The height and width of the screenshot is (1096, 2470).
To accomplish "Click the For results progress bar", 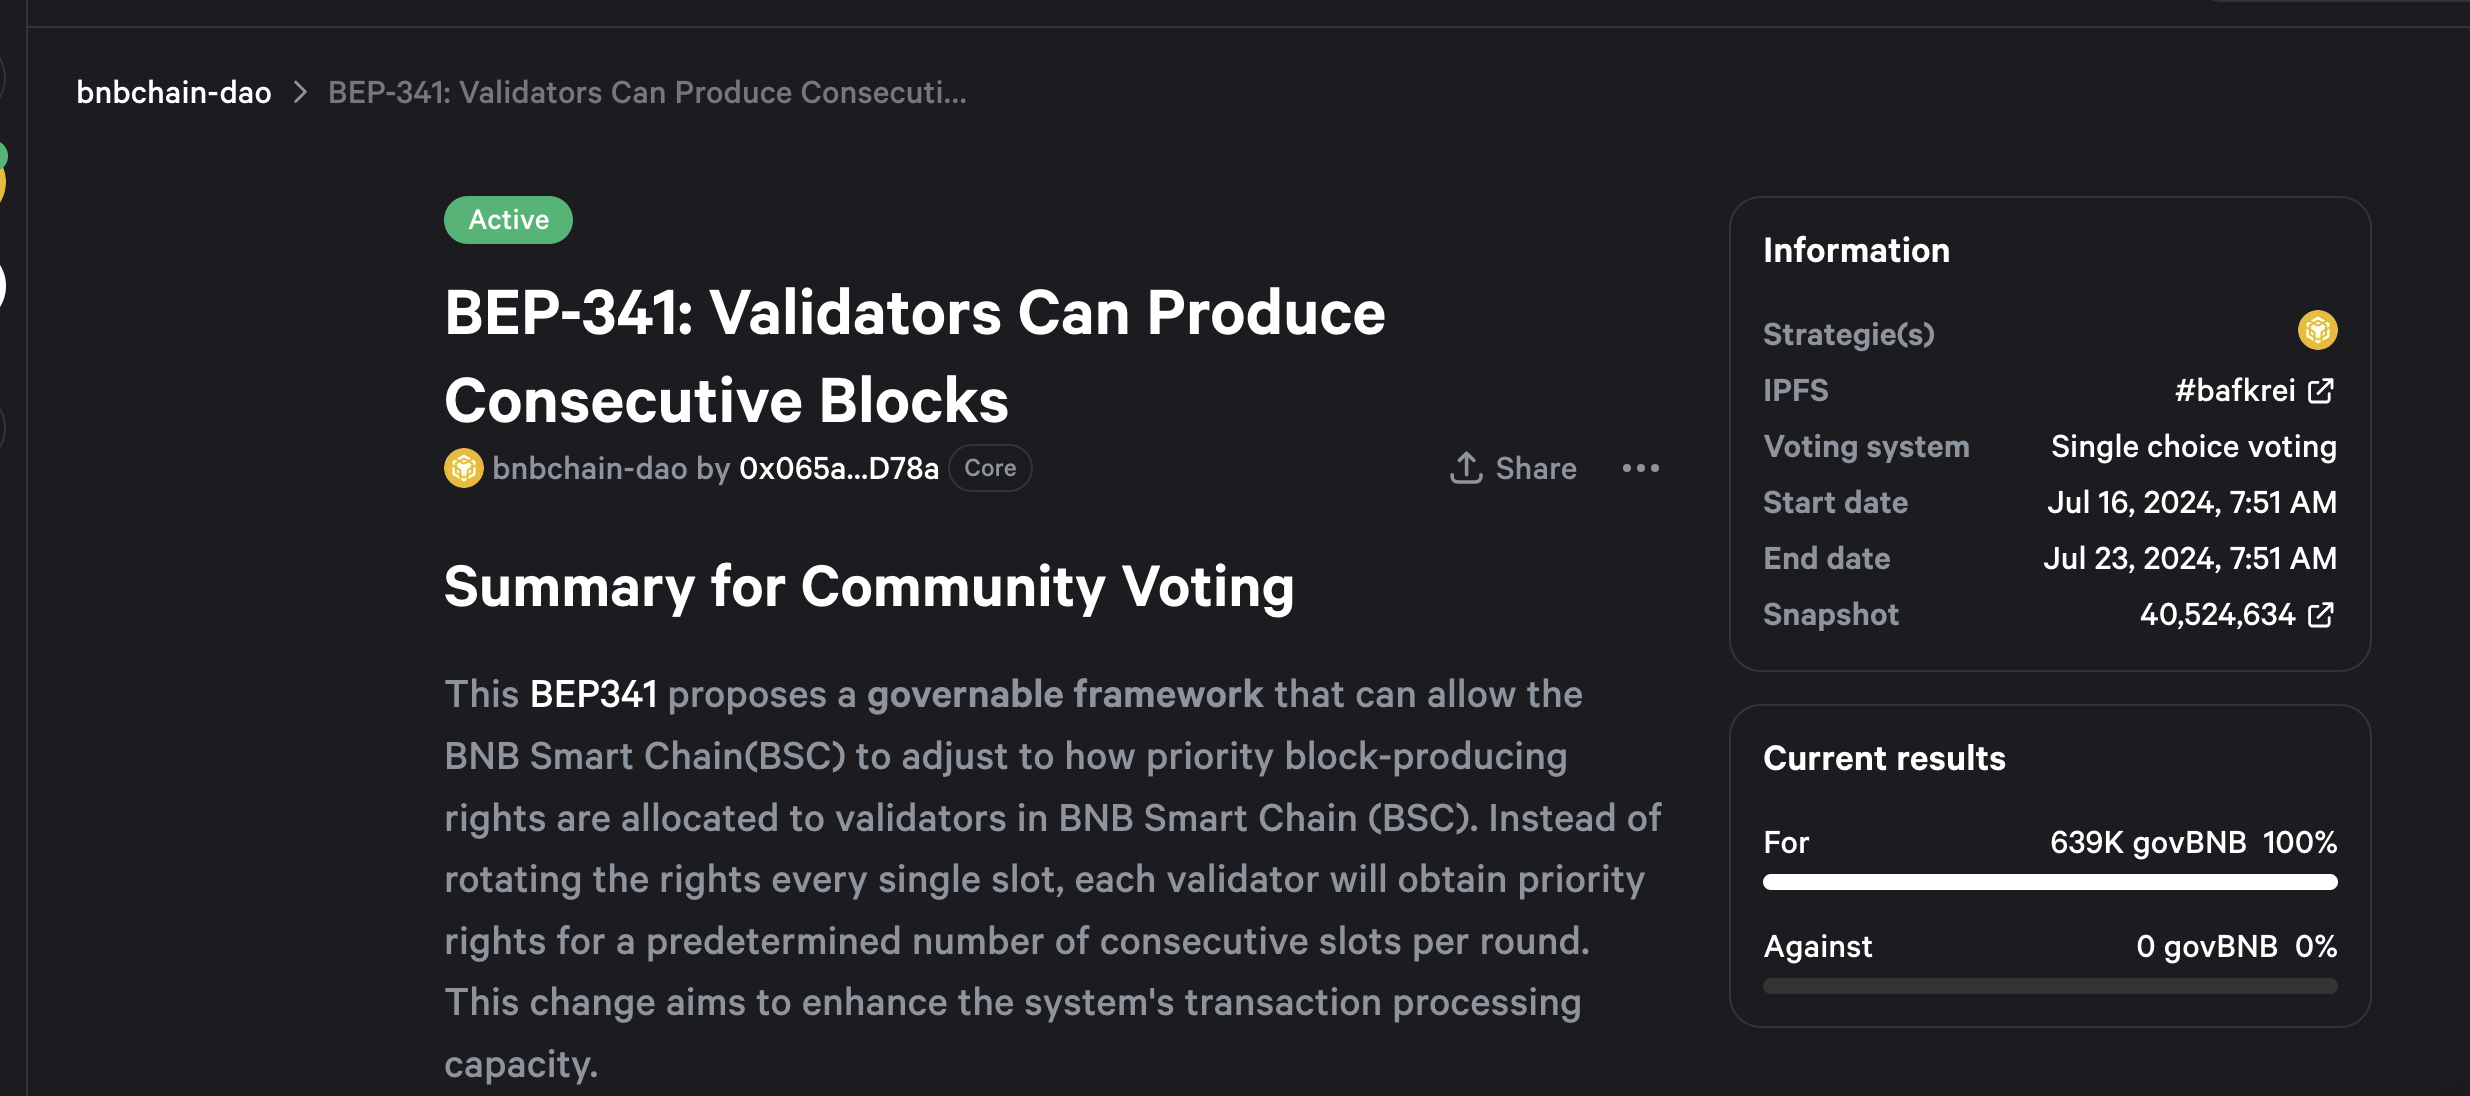I will pyautogui.click(x=2050, y=882).
